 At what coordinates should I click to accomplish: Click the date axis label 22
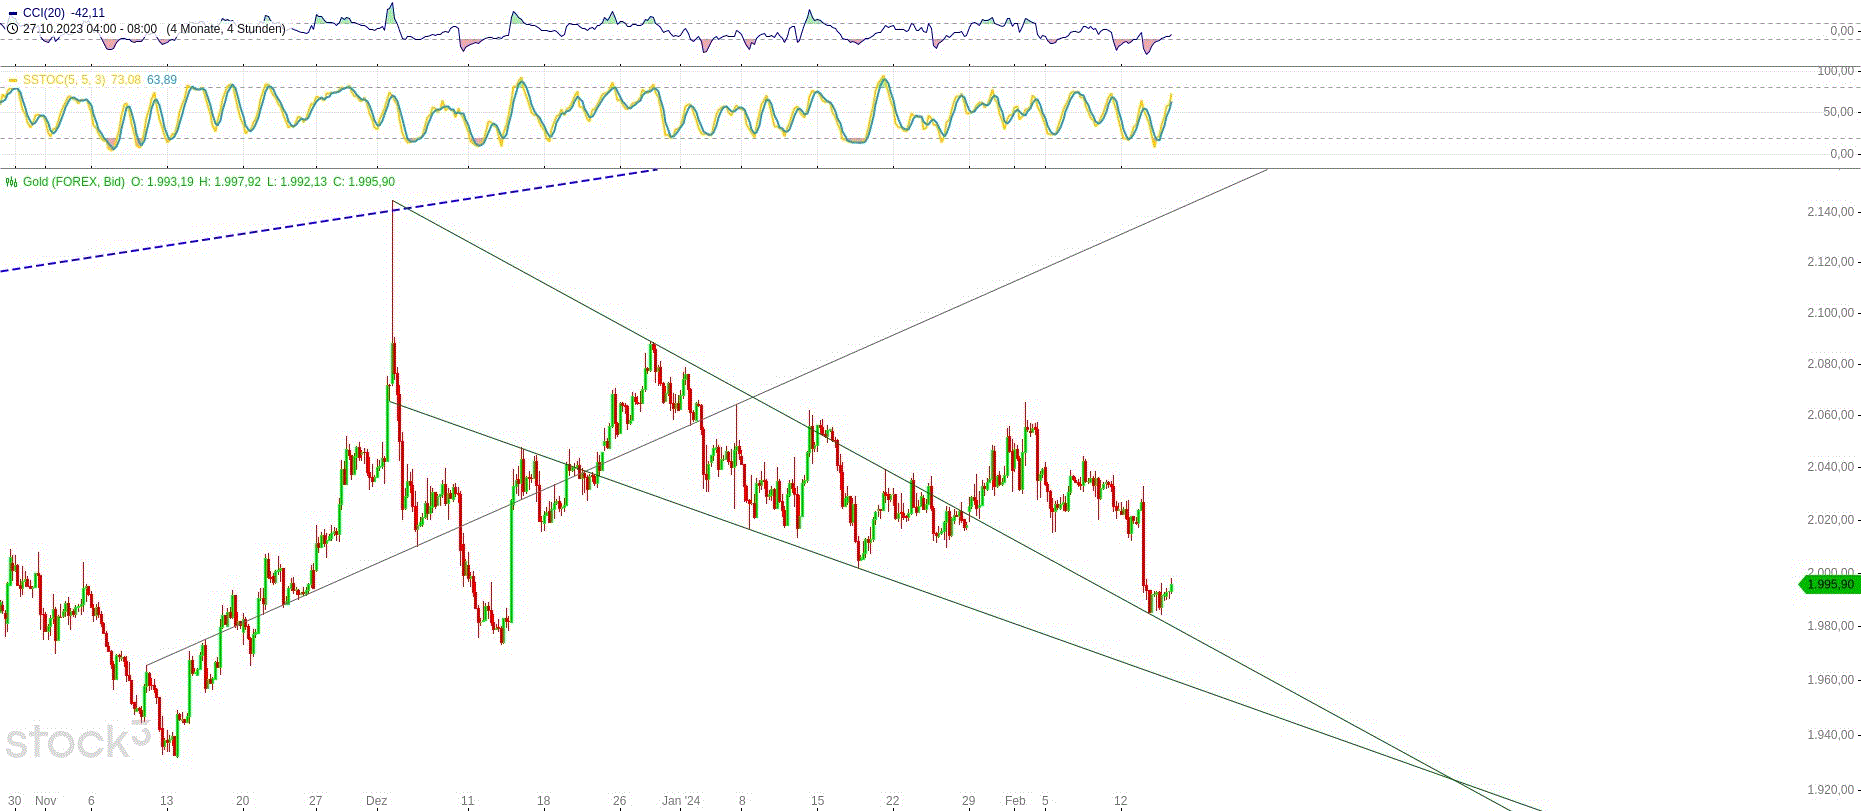(893, 801)
